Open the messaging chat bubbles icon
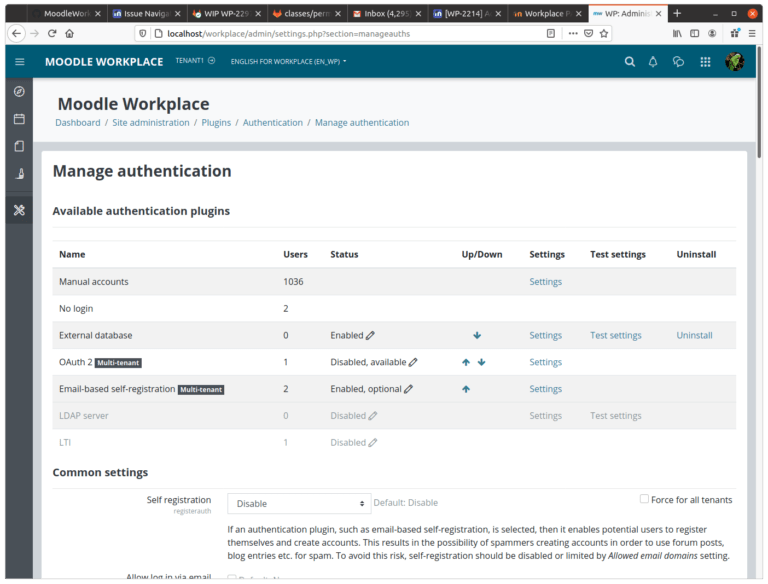768x584 pixels. [x=678, y=62]
